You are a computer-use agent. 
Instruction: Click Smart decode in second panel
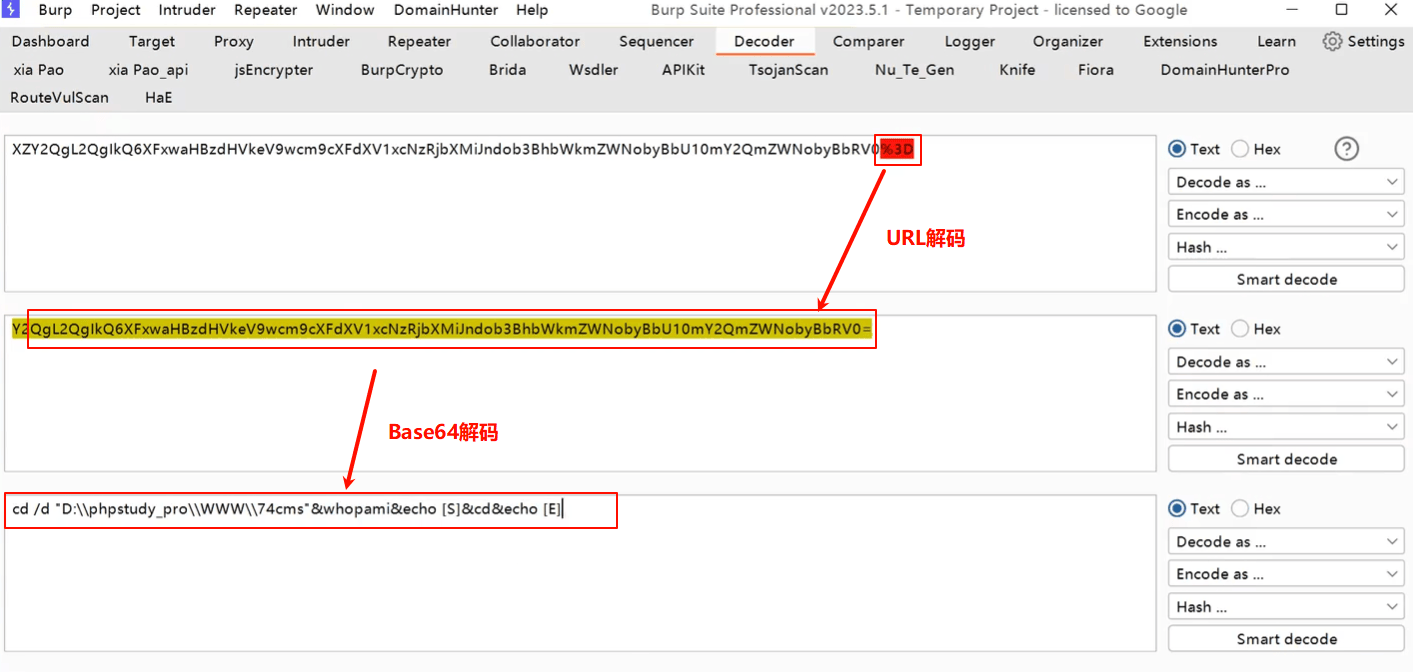[x=1286, y=459]
